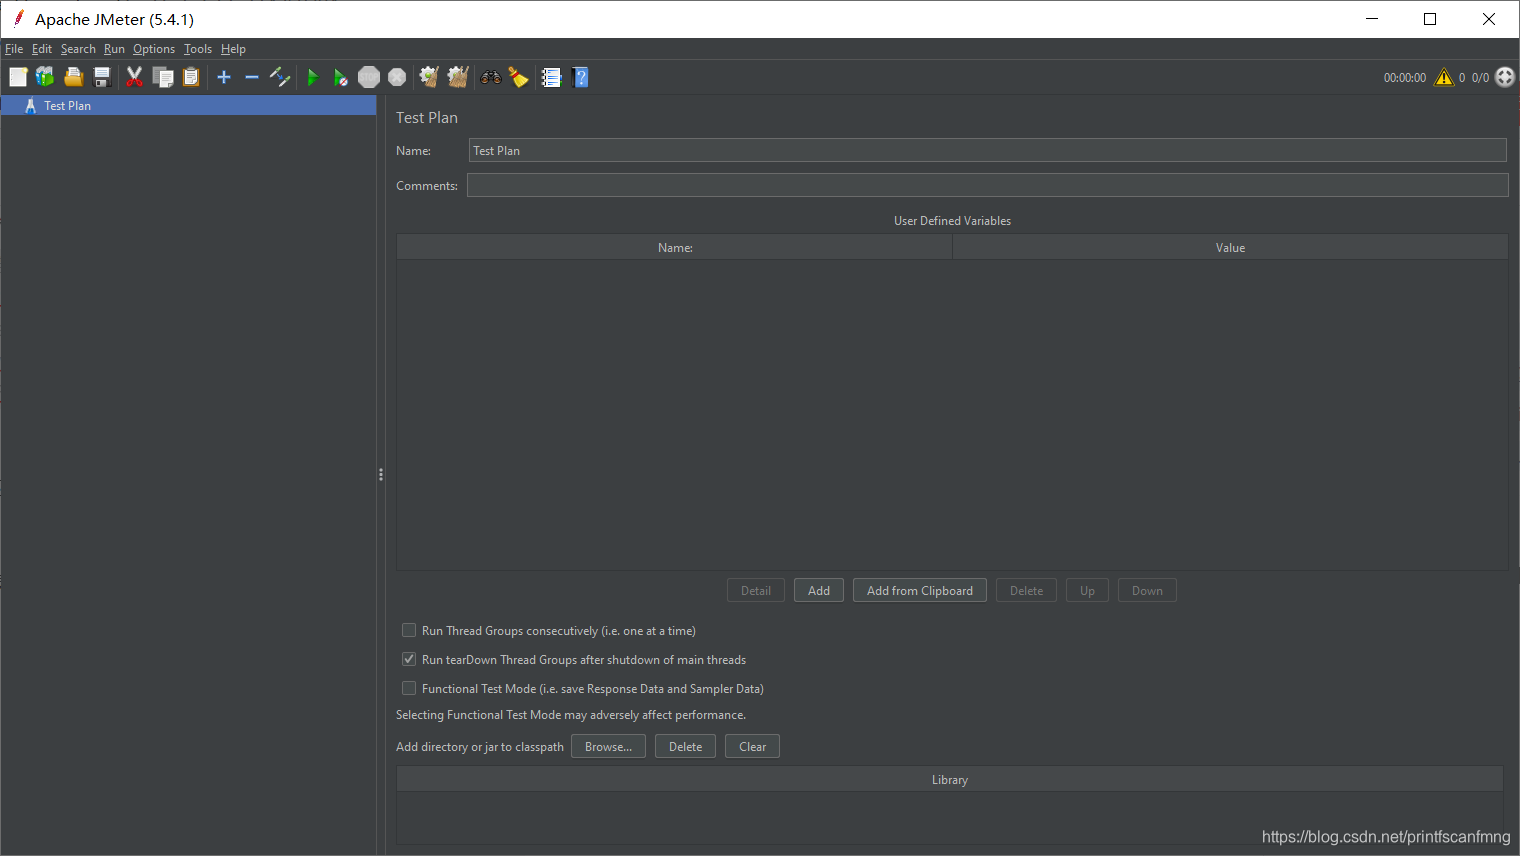Create a new test plan with New icon
Image resolution: width=1520 pixels, height=856 pixels.
[x=18, y=77]
